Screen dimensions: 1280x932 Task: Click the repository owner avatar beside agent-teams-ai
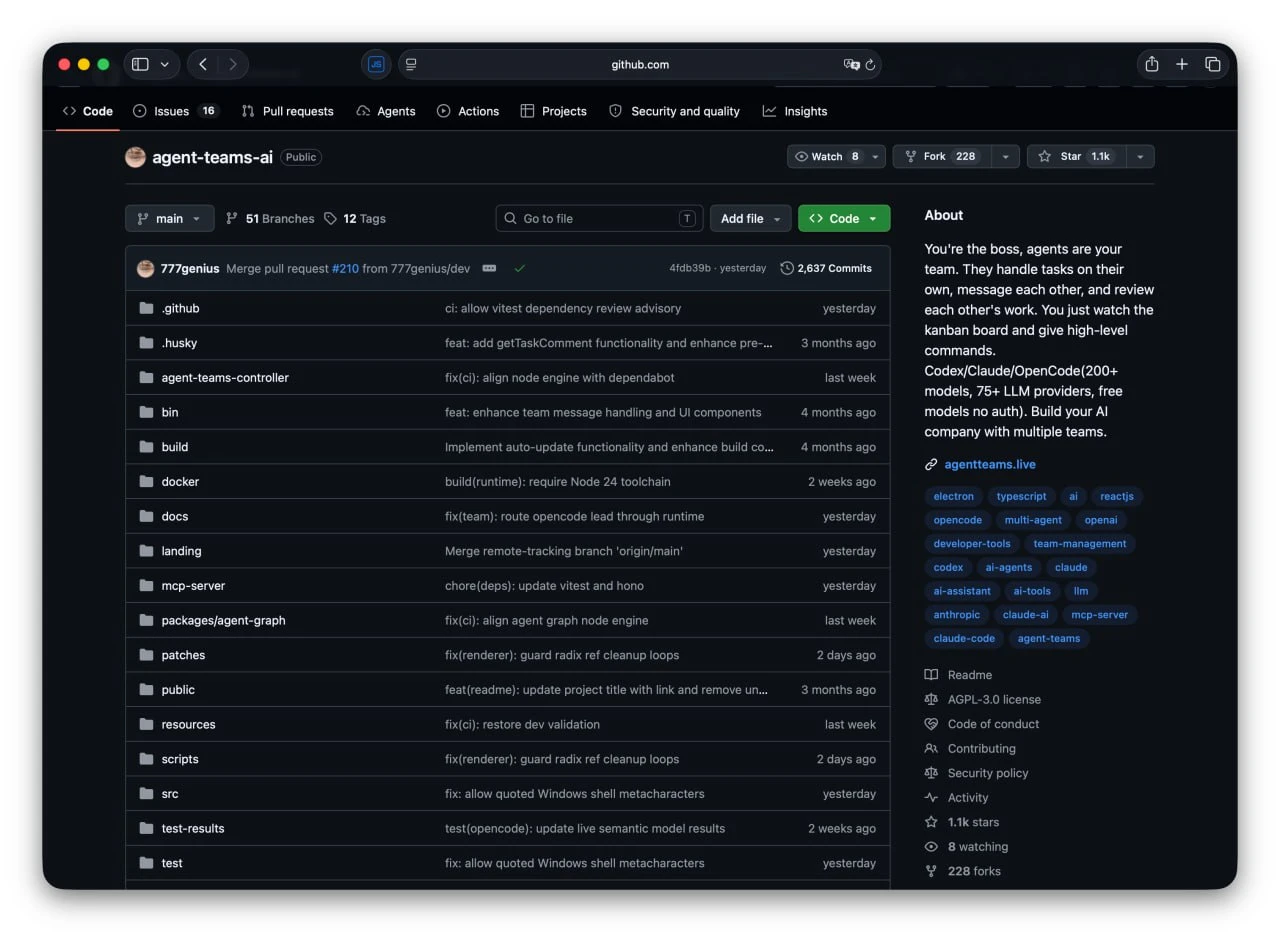click(135, 157)
